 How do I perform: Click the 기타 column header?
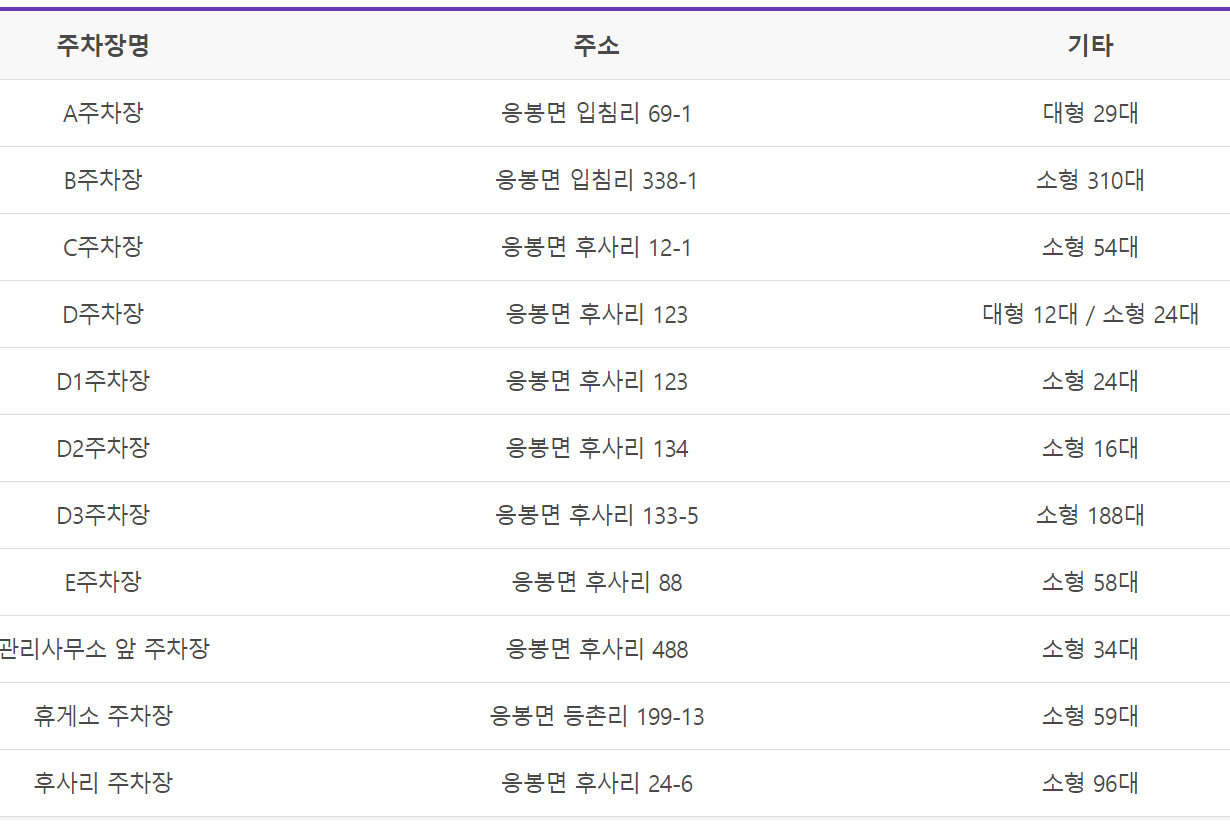(x=1090, y=45)
